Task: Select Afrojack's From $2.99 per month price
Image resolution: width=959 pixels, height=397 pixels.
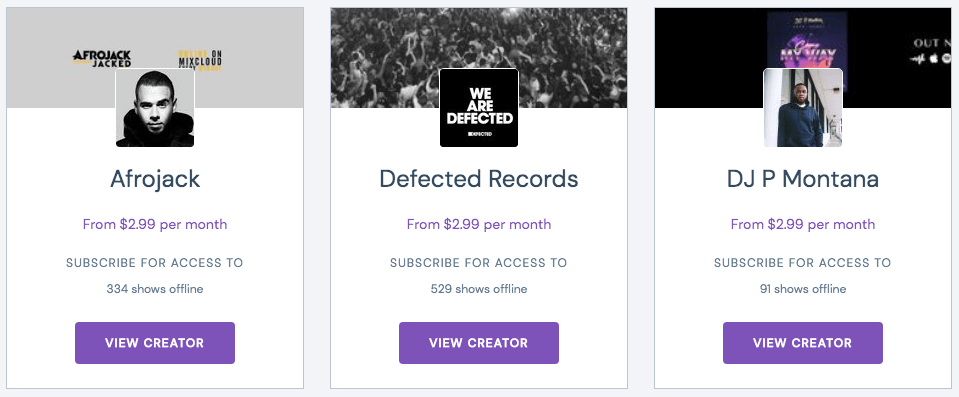Action: click(x=155, y=224)
